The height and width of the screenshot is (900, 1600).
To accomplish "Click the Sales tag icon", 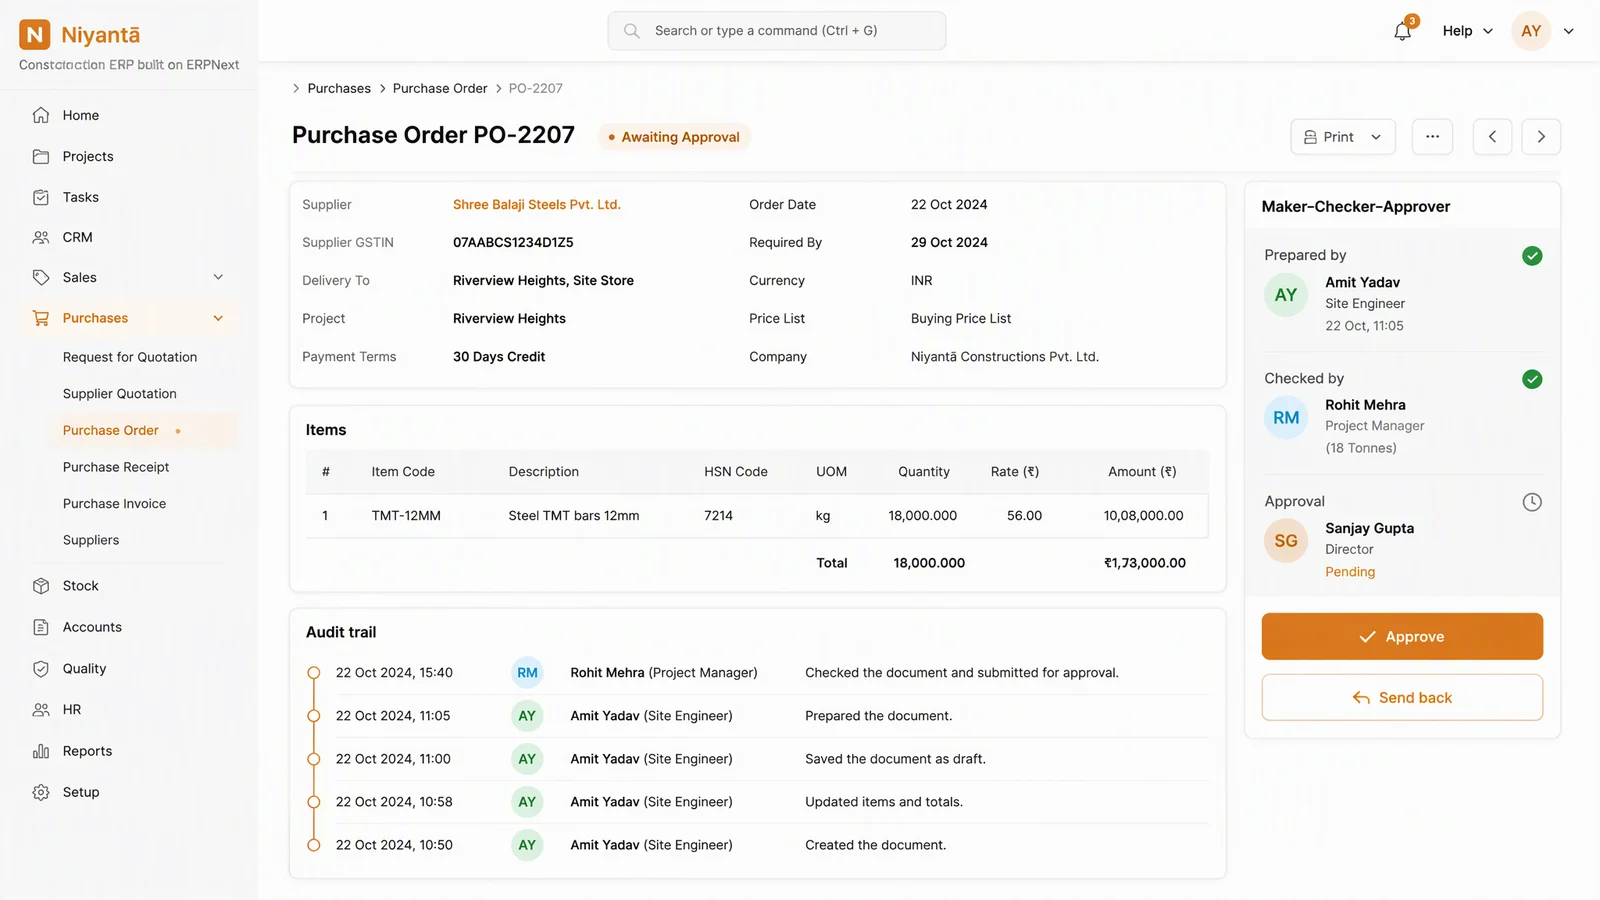I will (x=41, y=277).
